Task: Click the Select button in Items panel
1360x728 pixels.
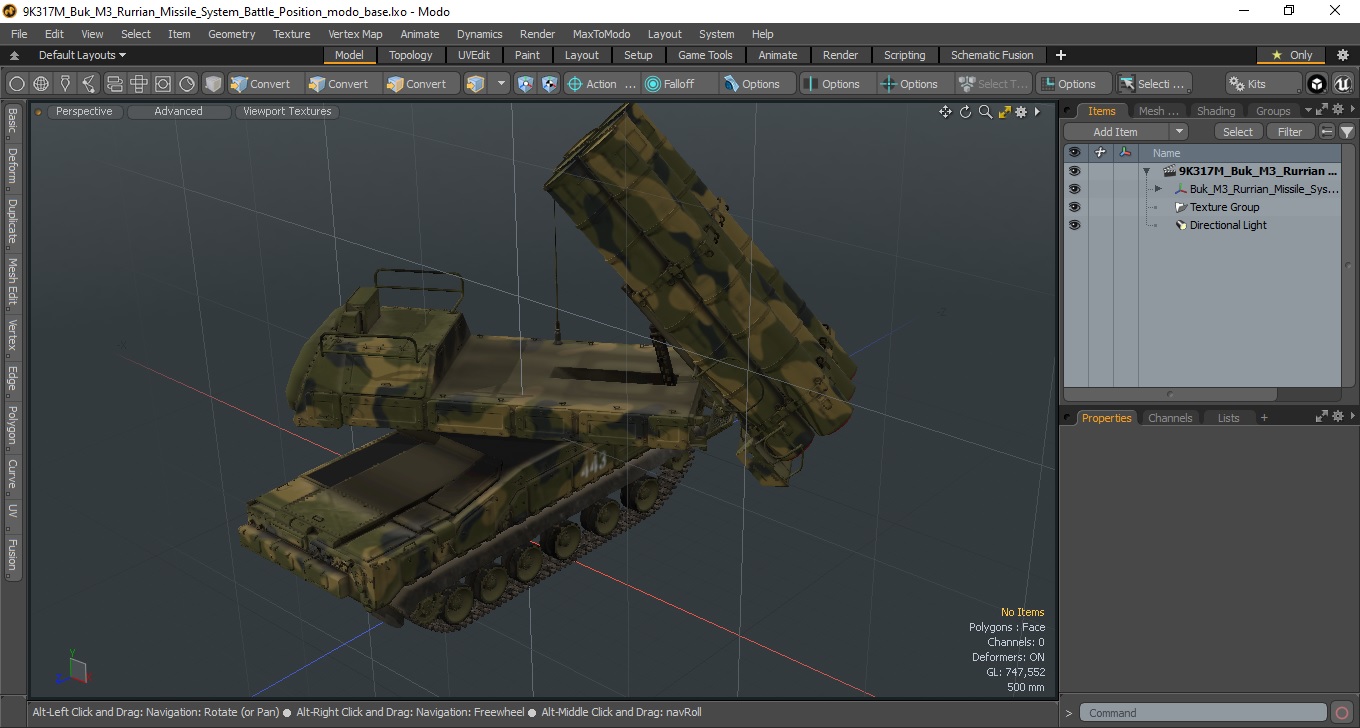Action: pyautogui.click(x=1238, y=132)
